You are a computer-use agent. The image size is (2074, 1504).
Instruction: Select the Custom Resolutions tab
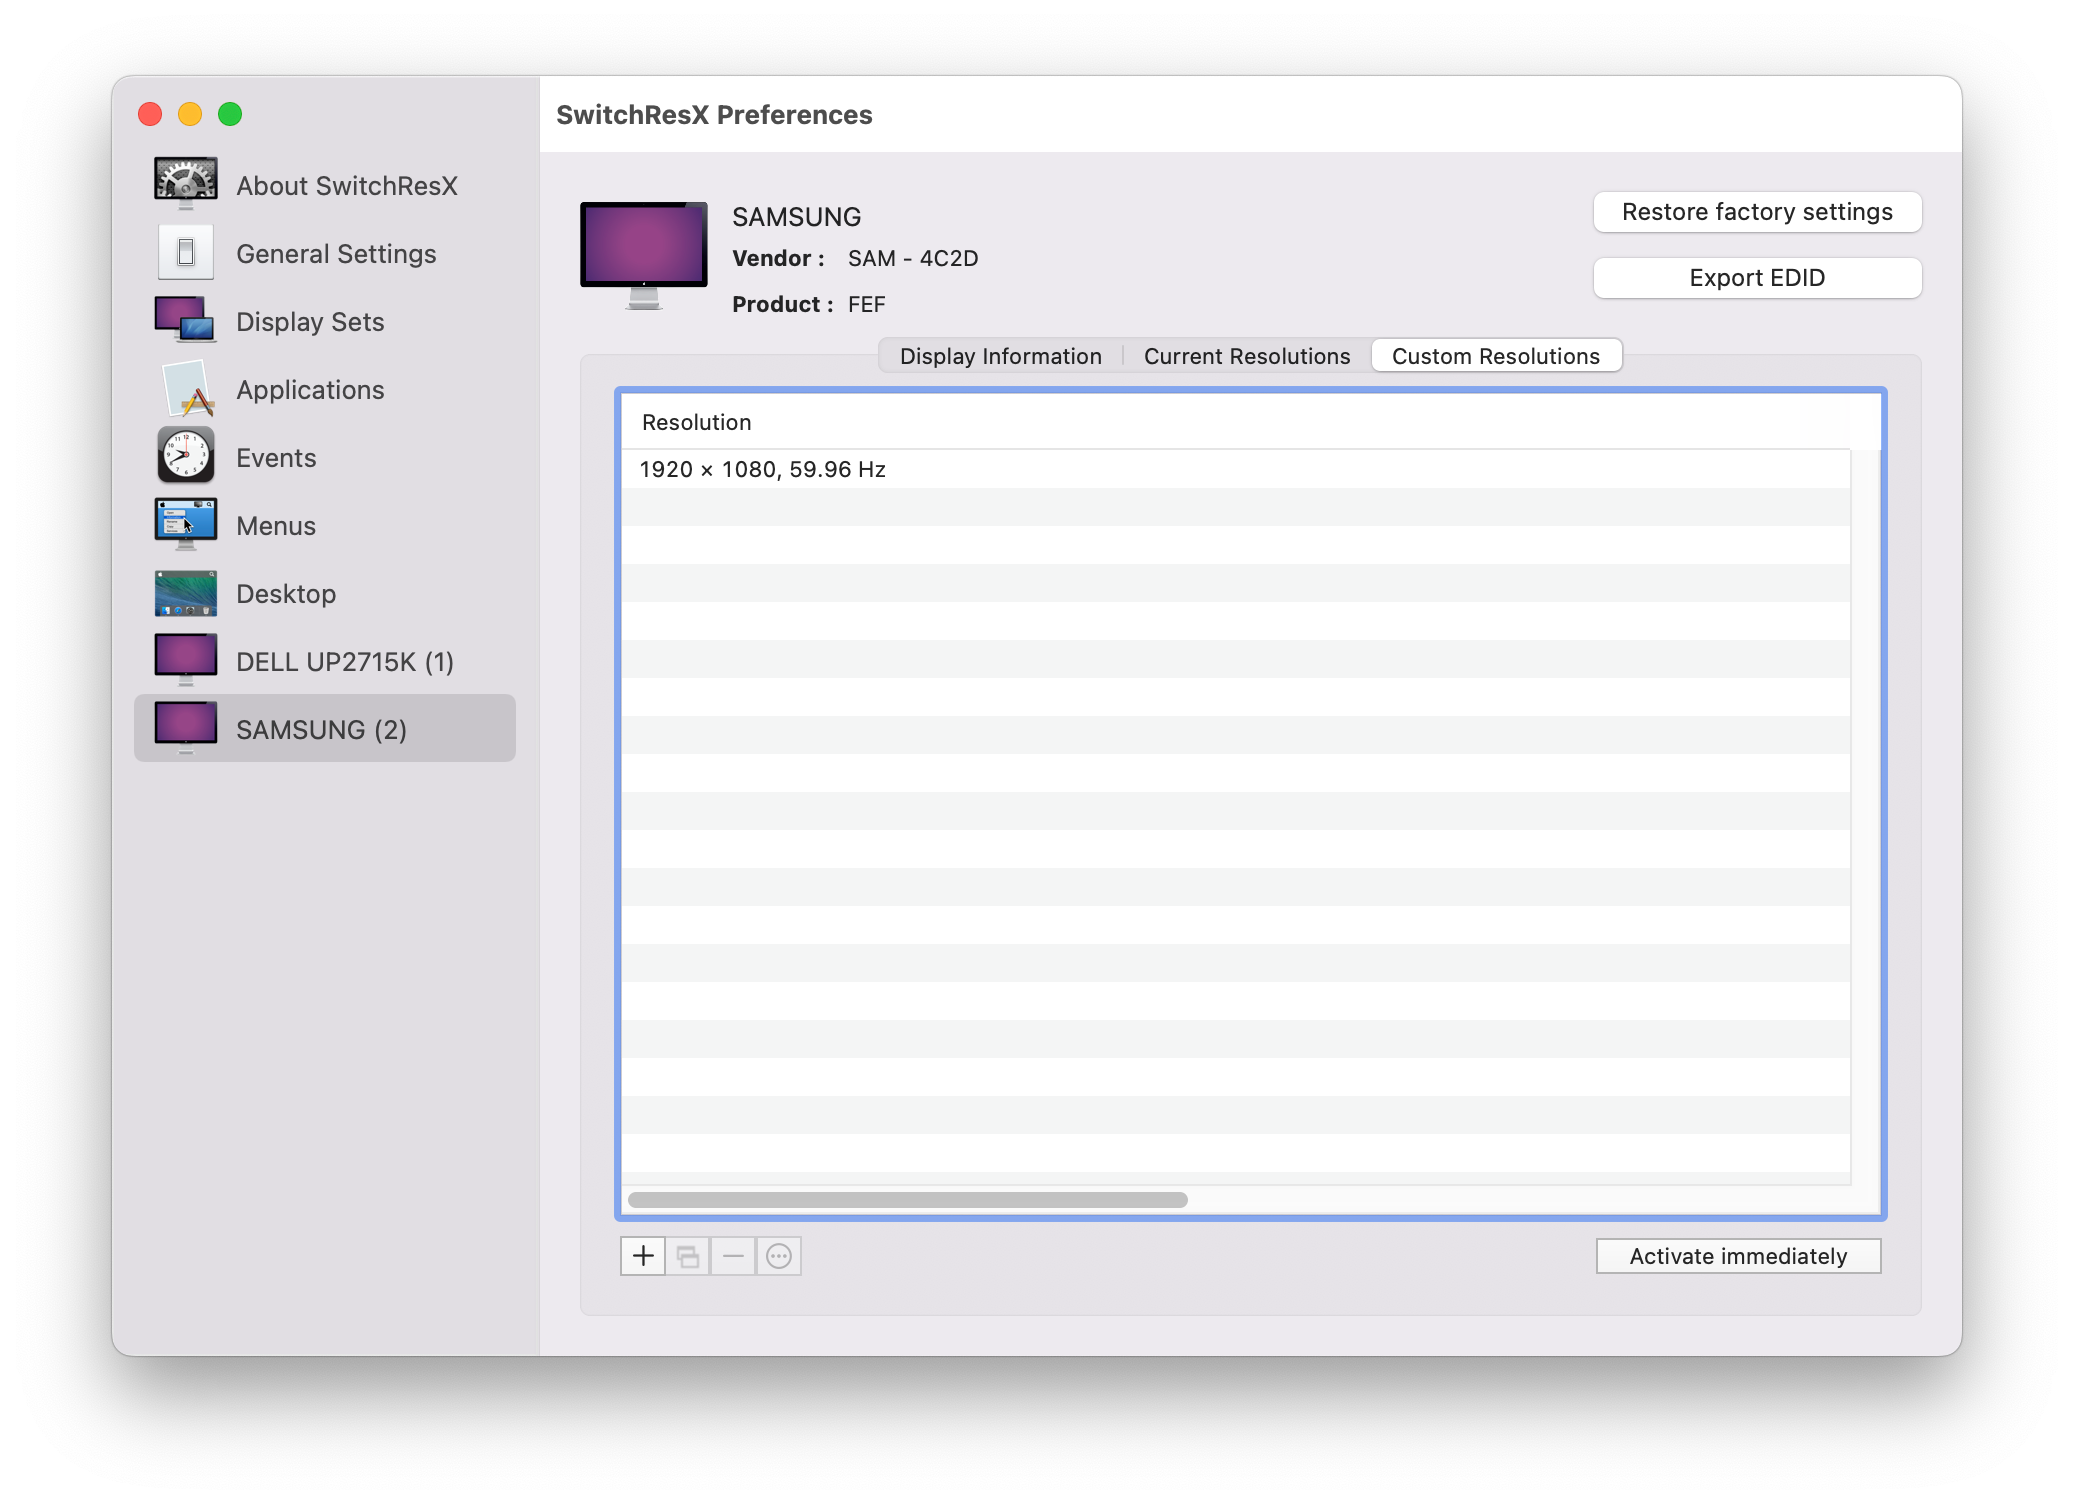click(1496, 356)
